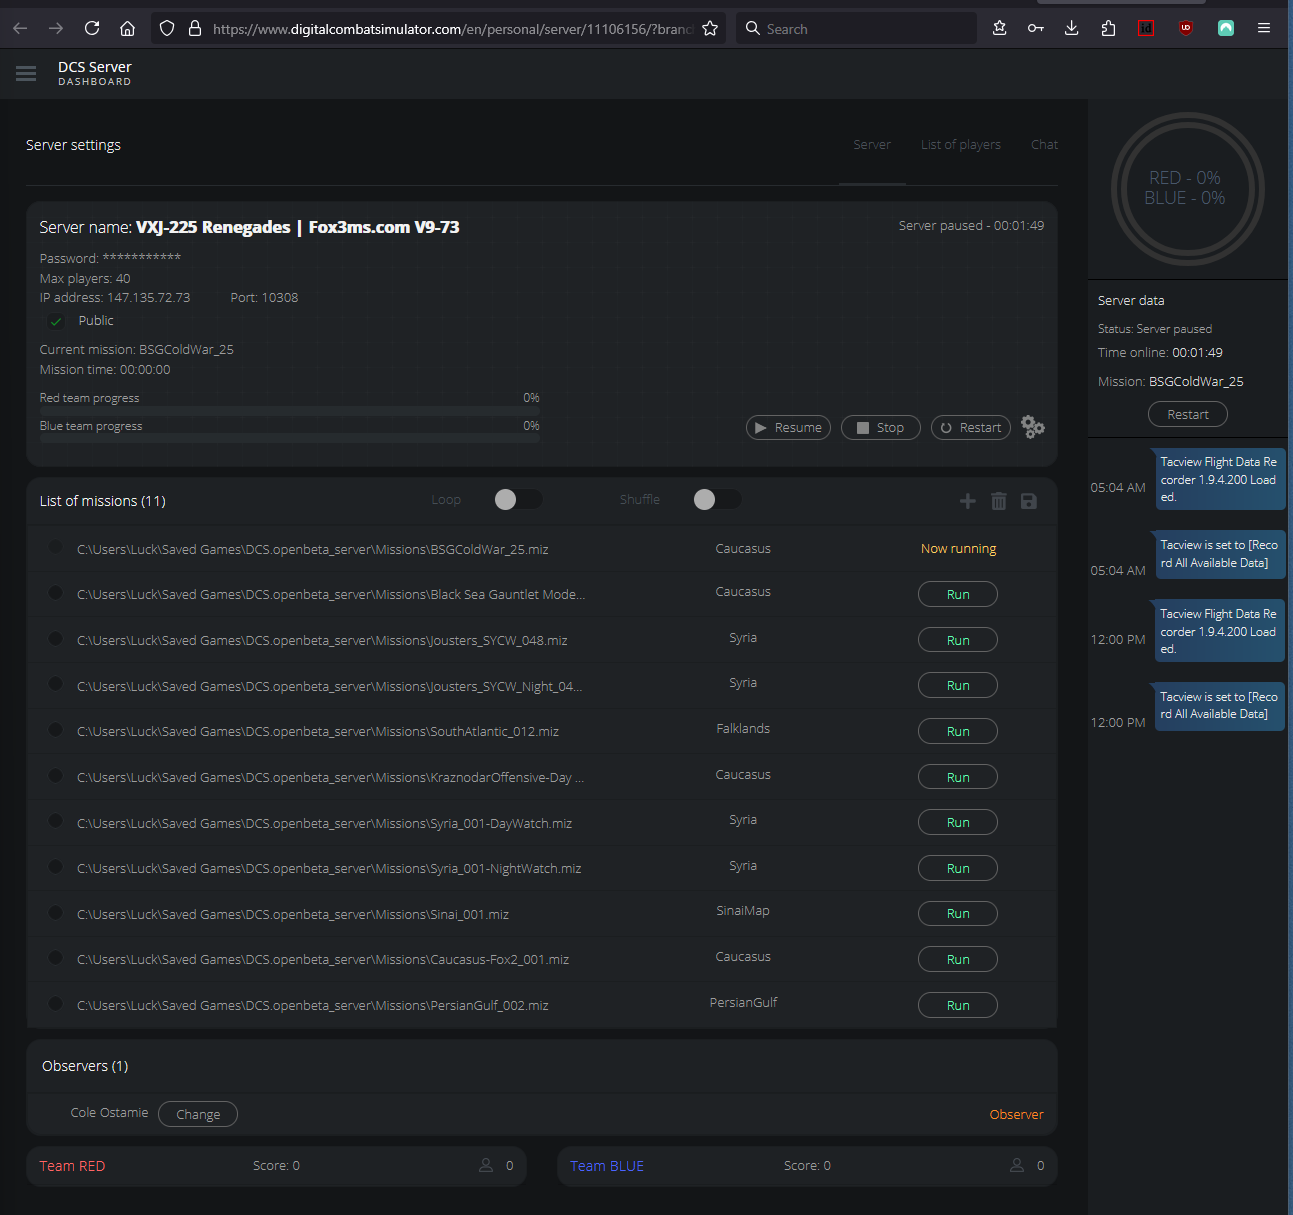Add a mission with the plus icon
Viewport: 1293px width, 1215px height.
coord(967,501)
